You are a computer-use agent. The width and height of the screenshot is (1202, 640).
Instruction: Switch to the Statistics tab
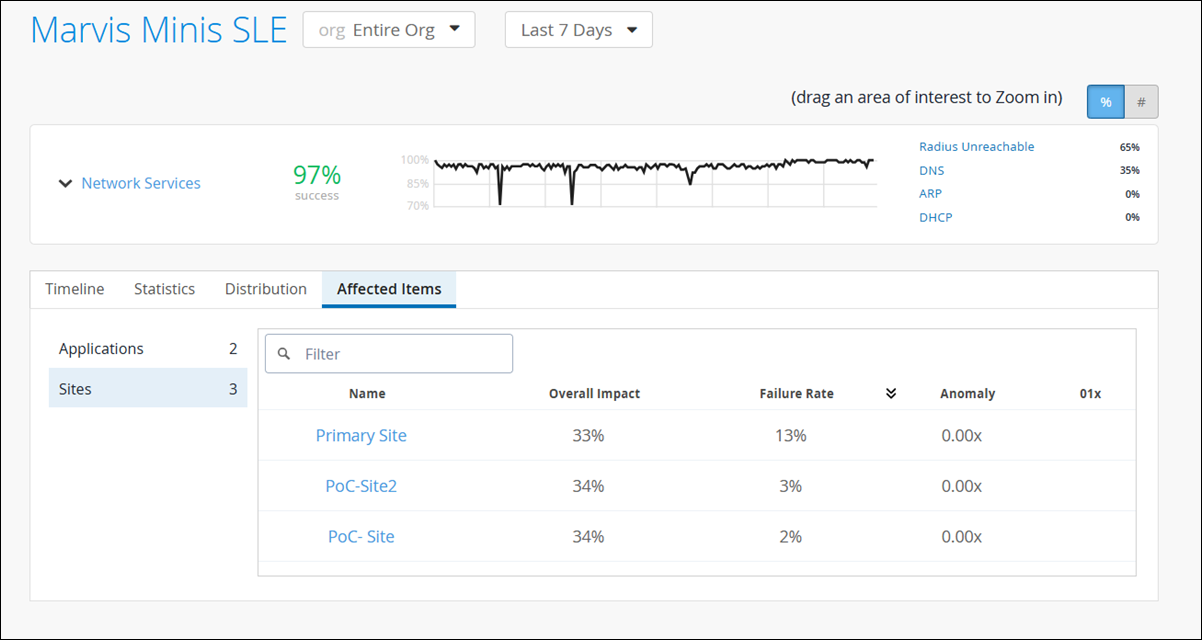164,289
